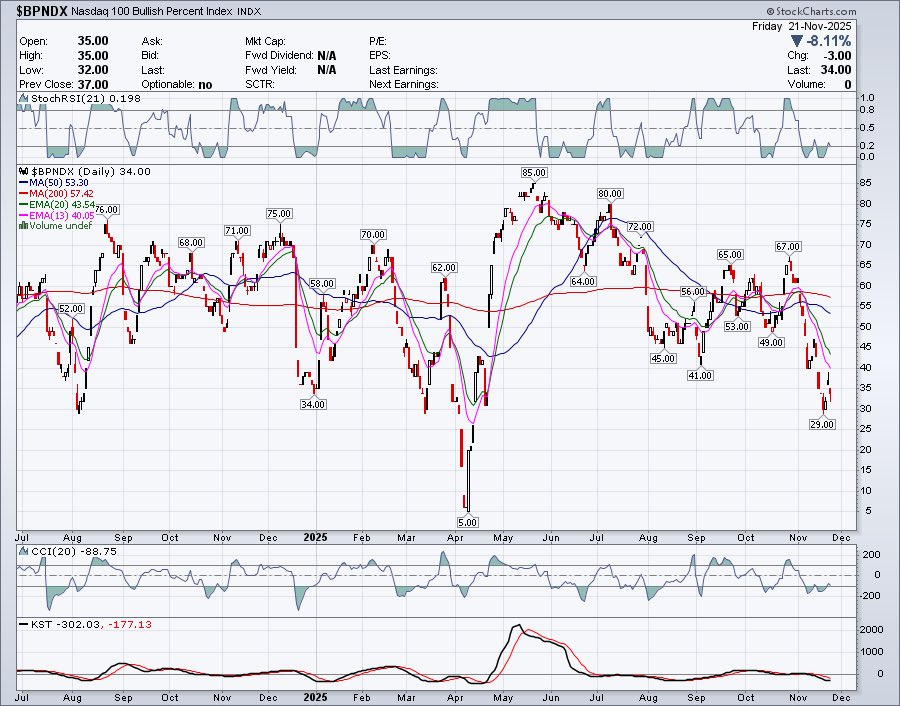Click the magenta EMA(13) line icon

pos(24,215)
